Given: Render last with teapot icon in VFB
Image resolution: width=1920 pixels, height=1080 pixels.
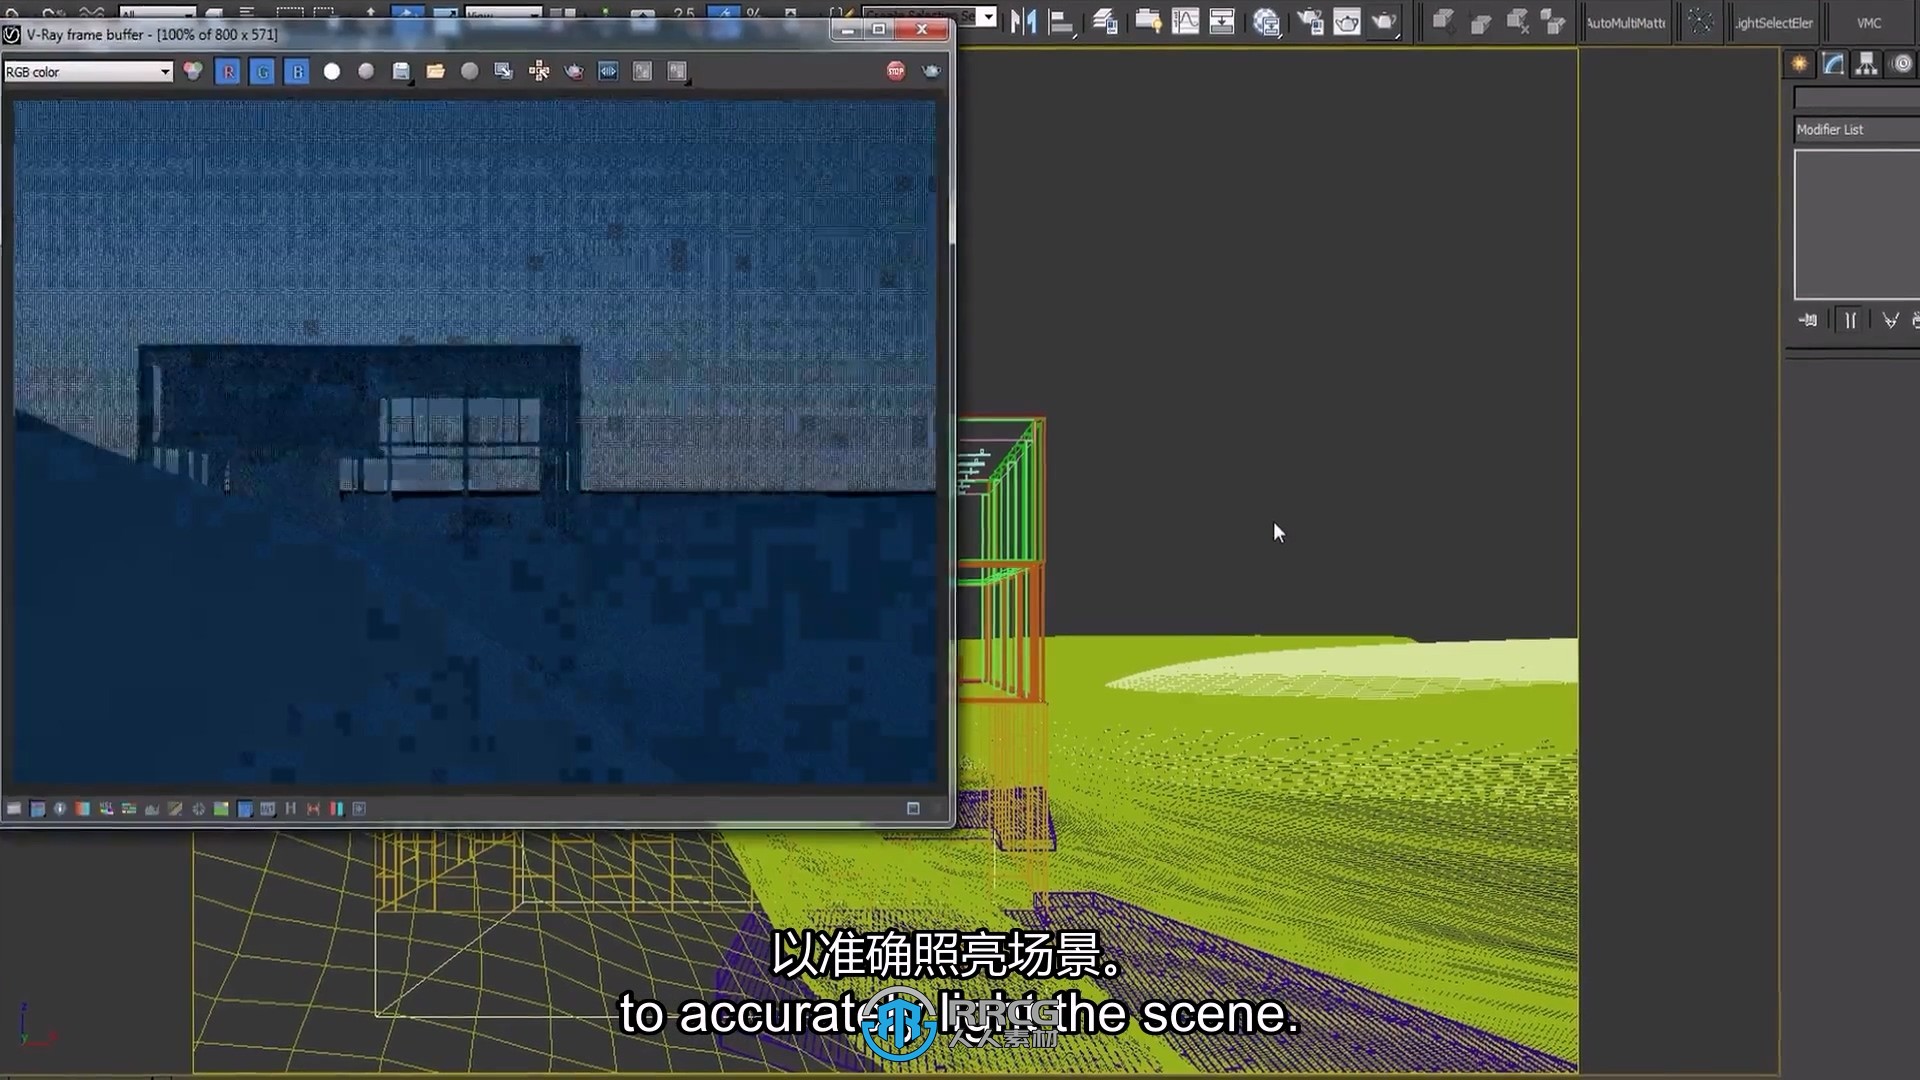Looking at the screenshot, I should click(931, 71).
